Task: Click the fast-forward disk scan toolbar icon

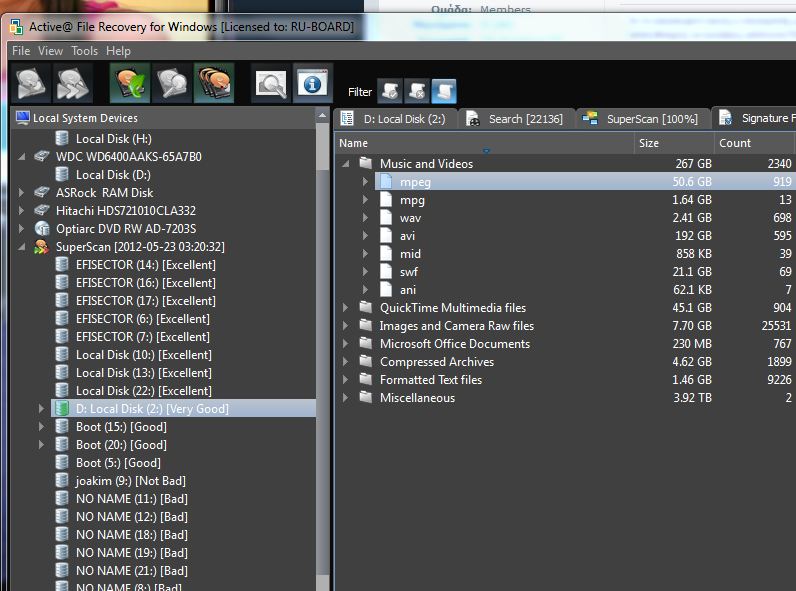Action: (x=73, y=83)
